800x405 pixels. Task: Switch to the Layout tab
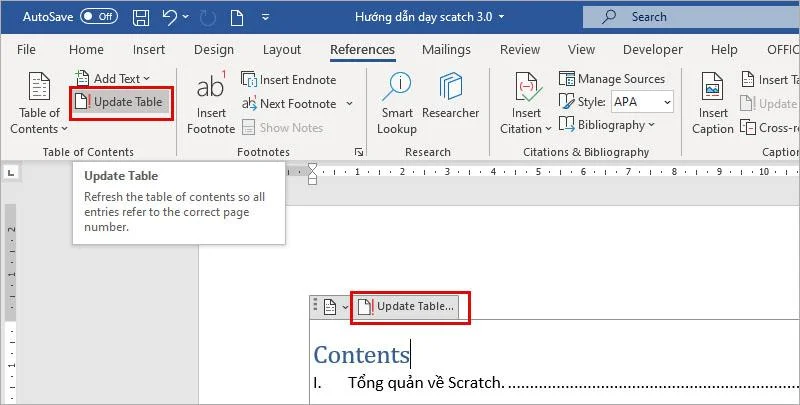282,49
